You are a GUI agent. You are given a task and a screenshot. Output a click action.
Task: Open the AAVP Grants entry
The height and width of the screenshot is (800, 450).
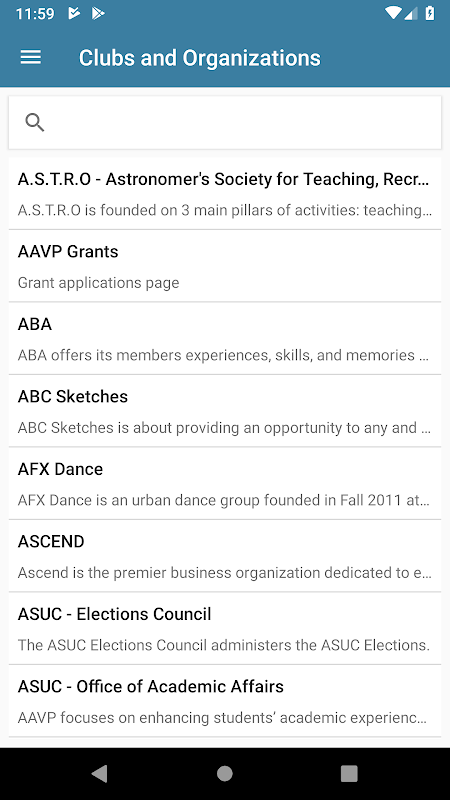[225, 266]
